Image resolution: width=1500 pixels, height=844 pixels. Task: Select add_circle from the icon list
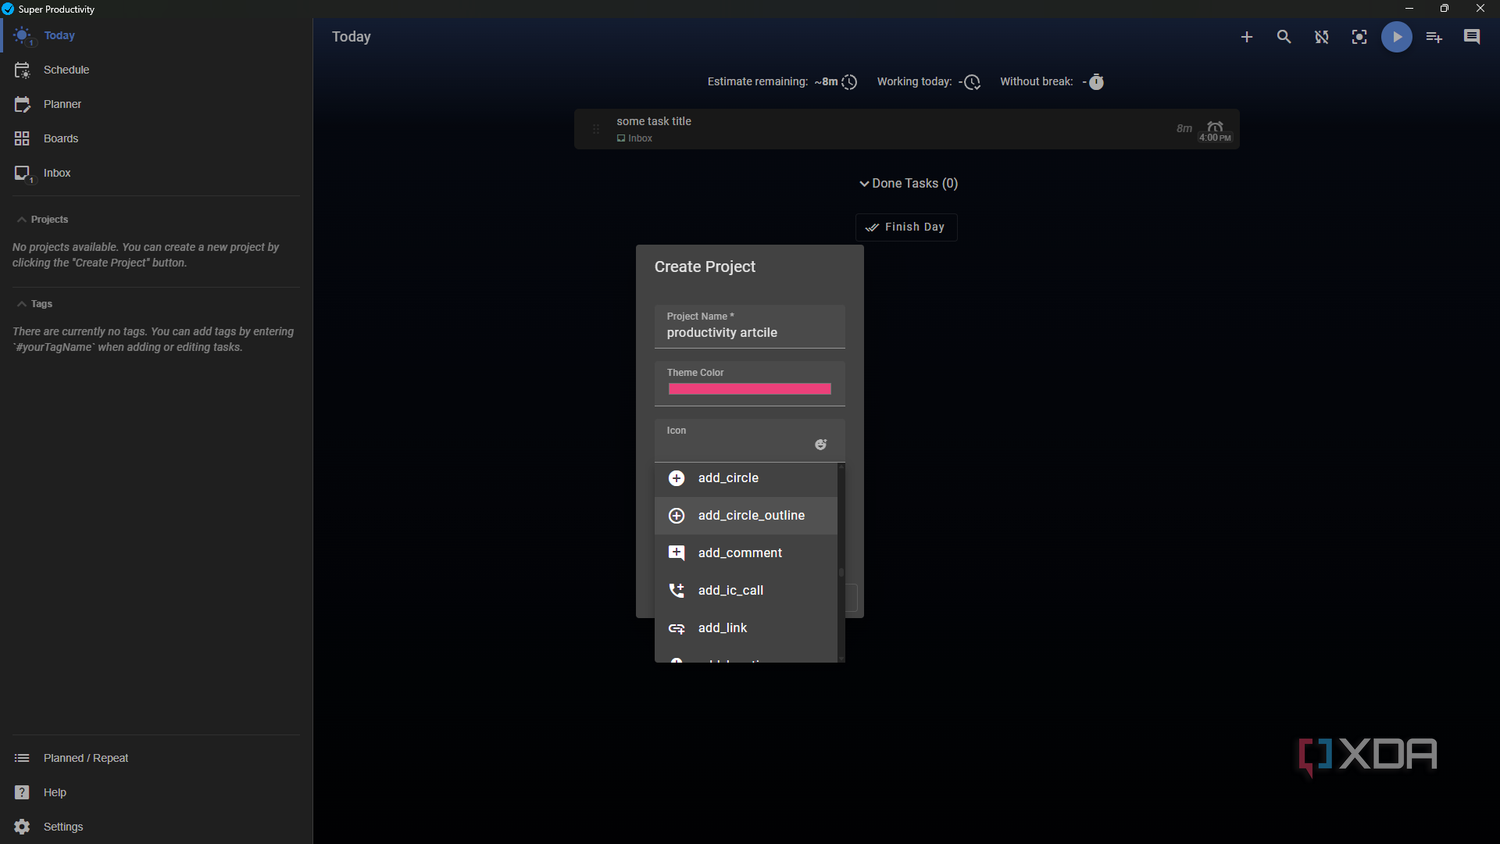[746, 478]
